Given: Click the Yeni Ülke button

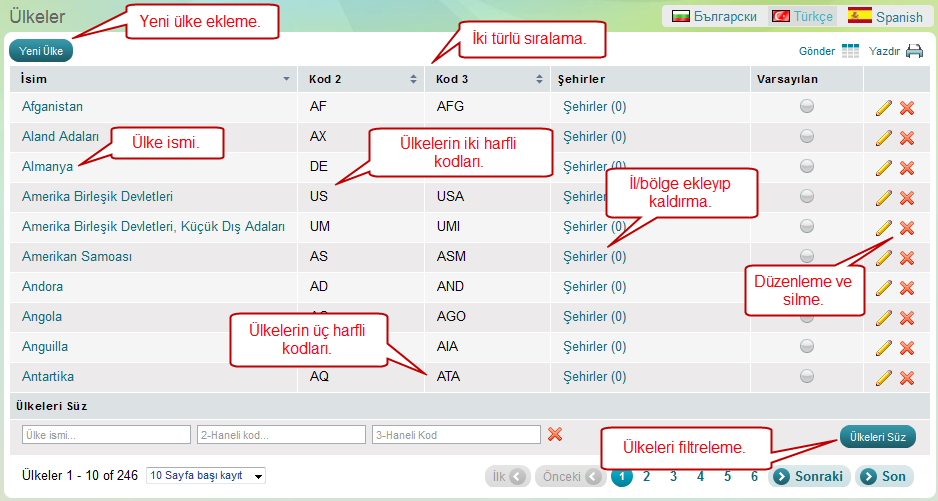Looking at the screenshot, I should tap(40, 49).
